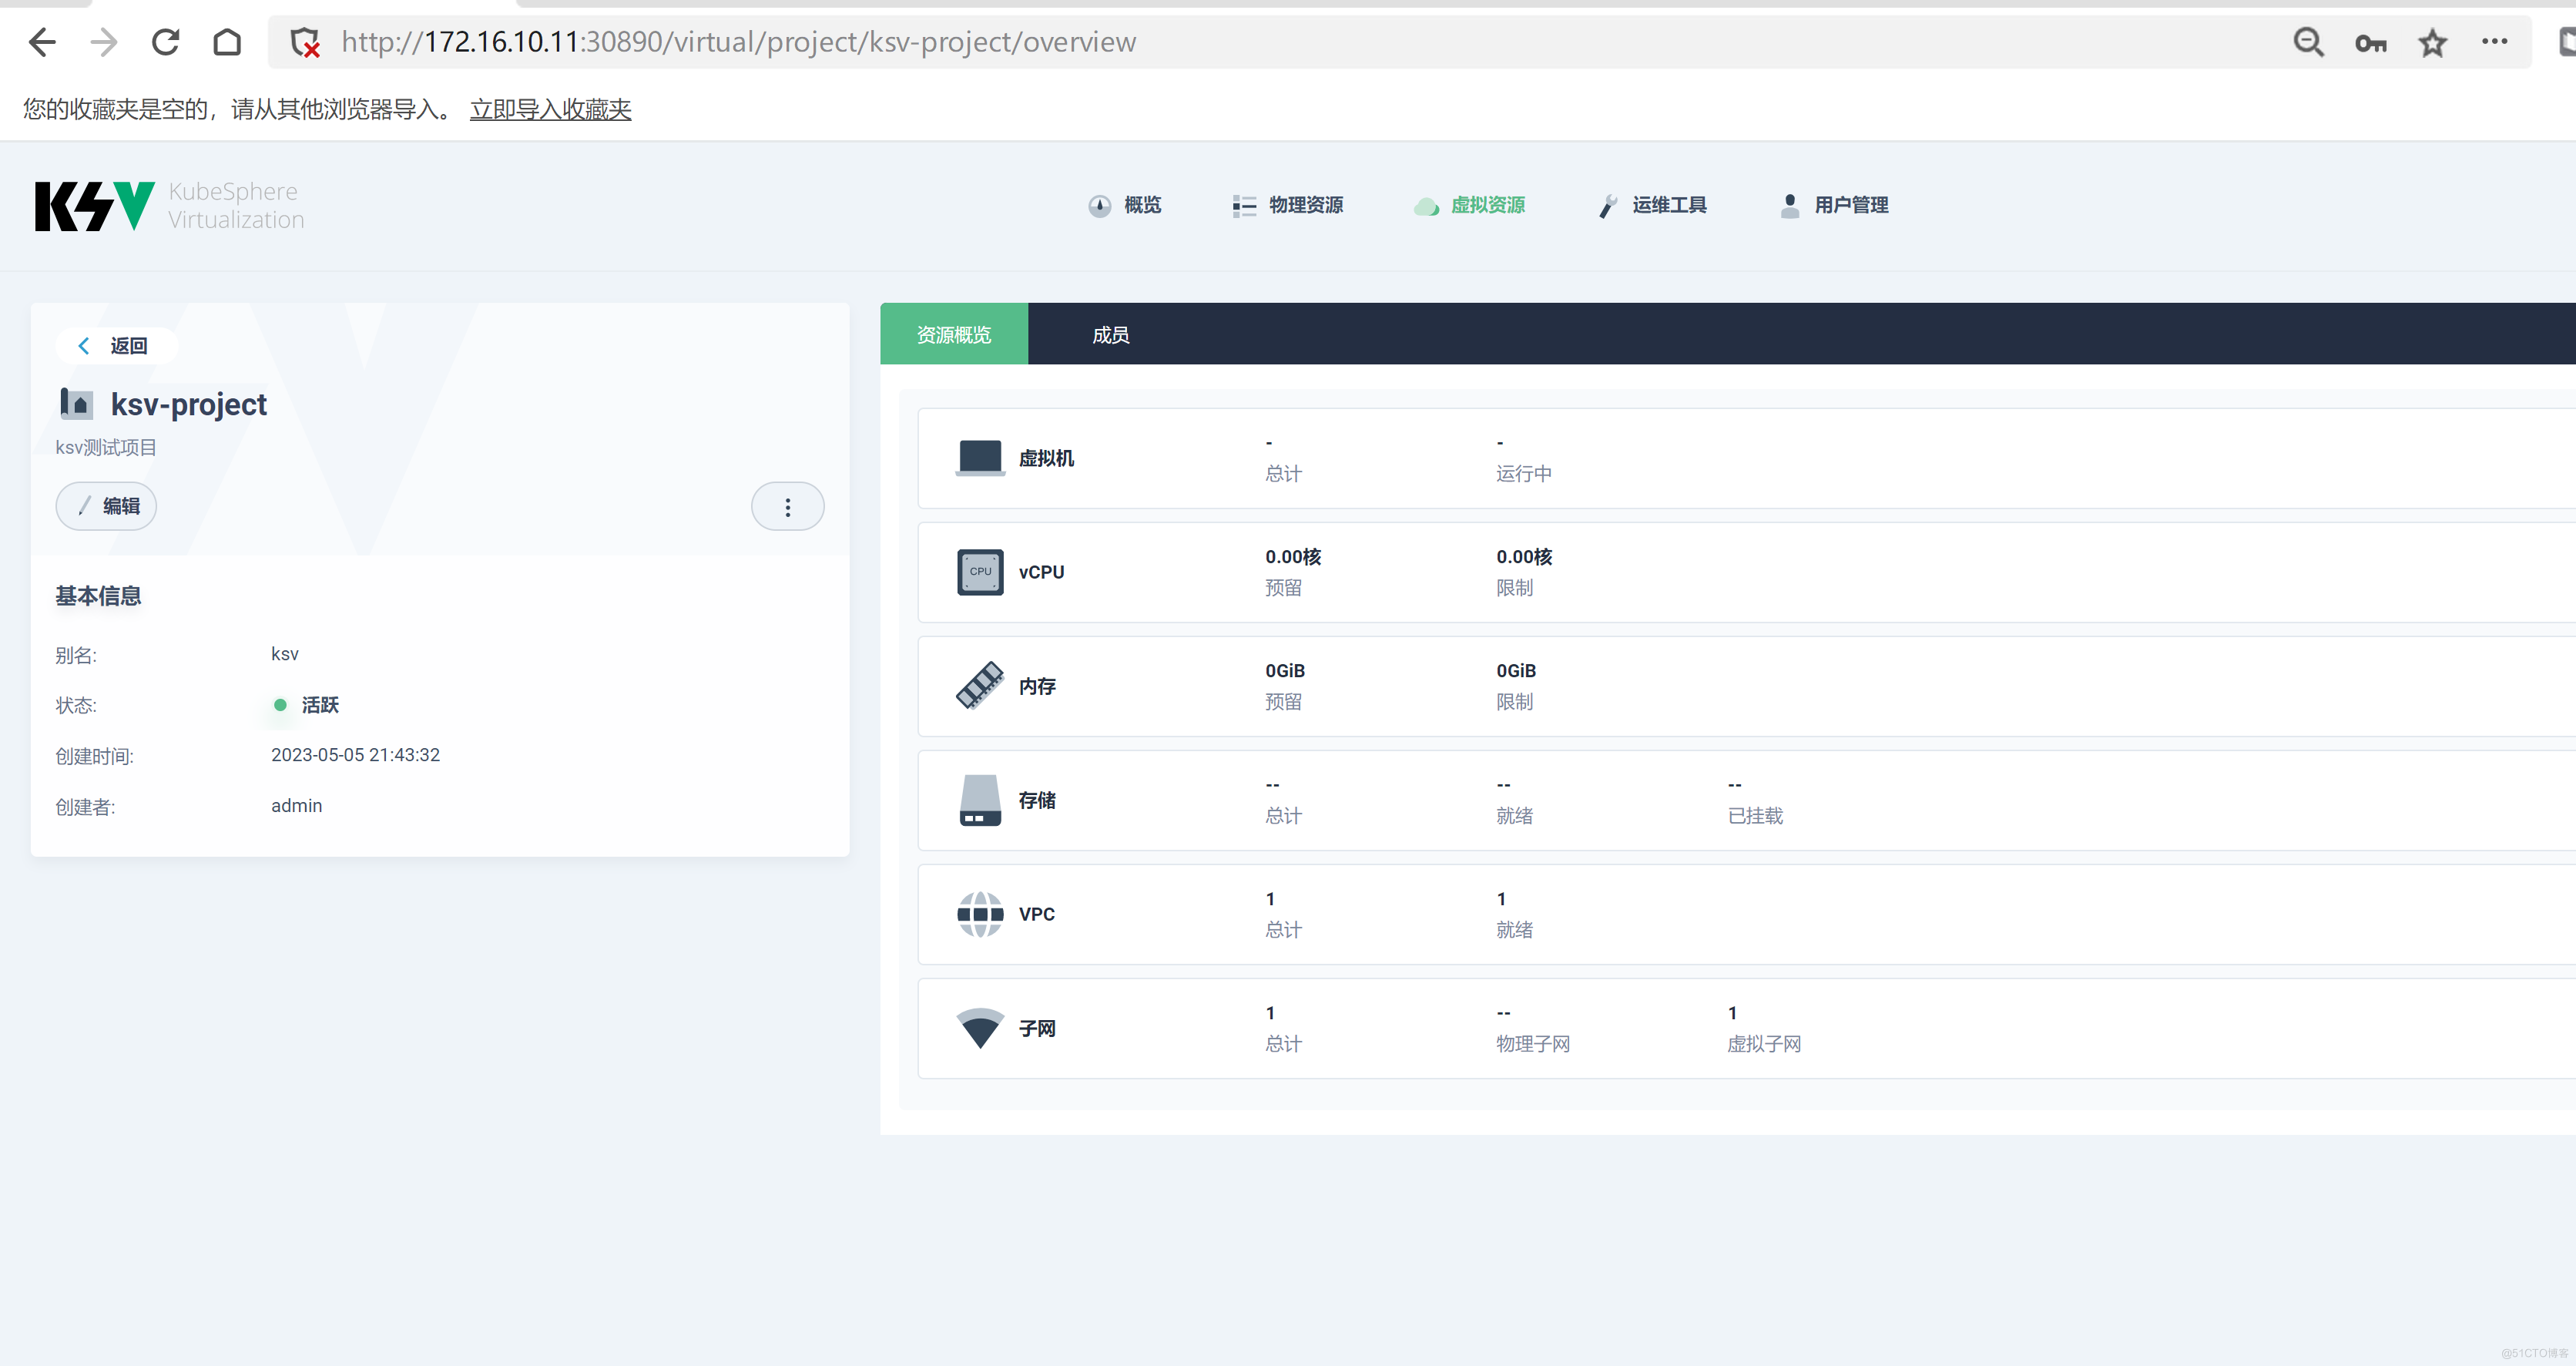Viewport: 2576px width, 1366px height.
Task: Click the 子网 wifi-shaped icon
Action: [980, 1028]
